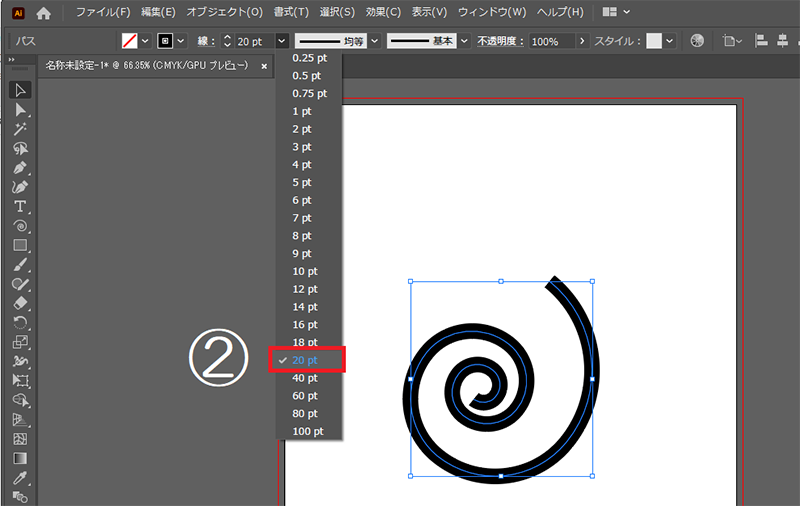Choose 20 pt checked stroke weight
The image size is (800, 506).
305,360
